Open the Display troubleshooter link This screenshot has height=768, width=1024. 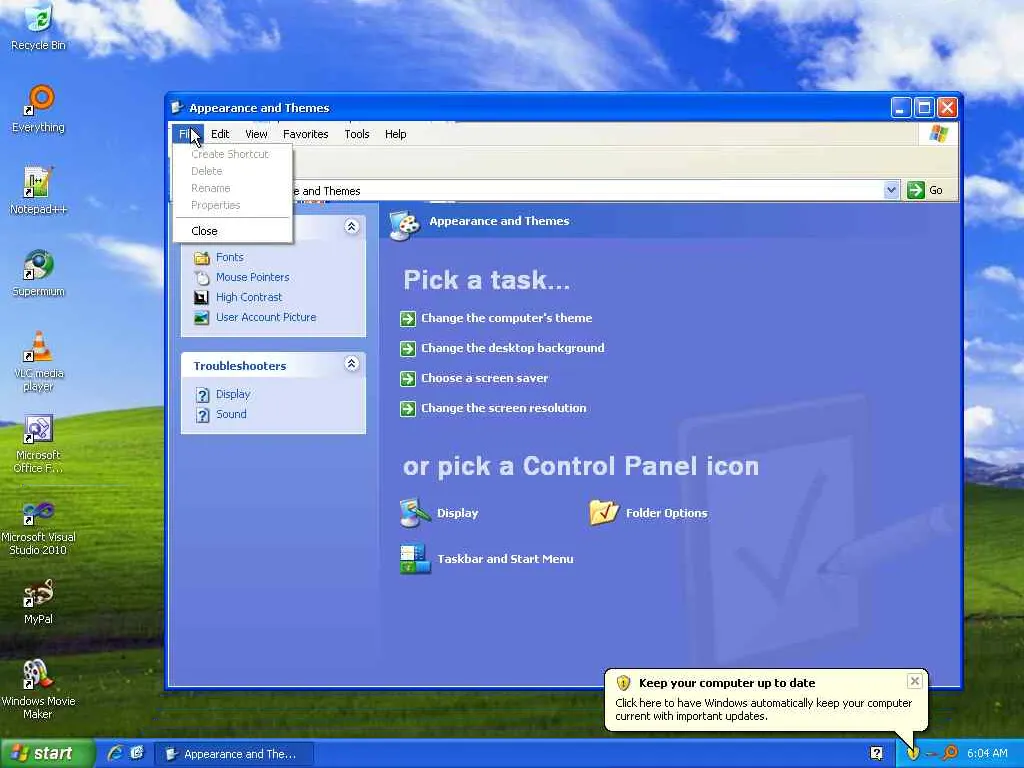point(233,394)
